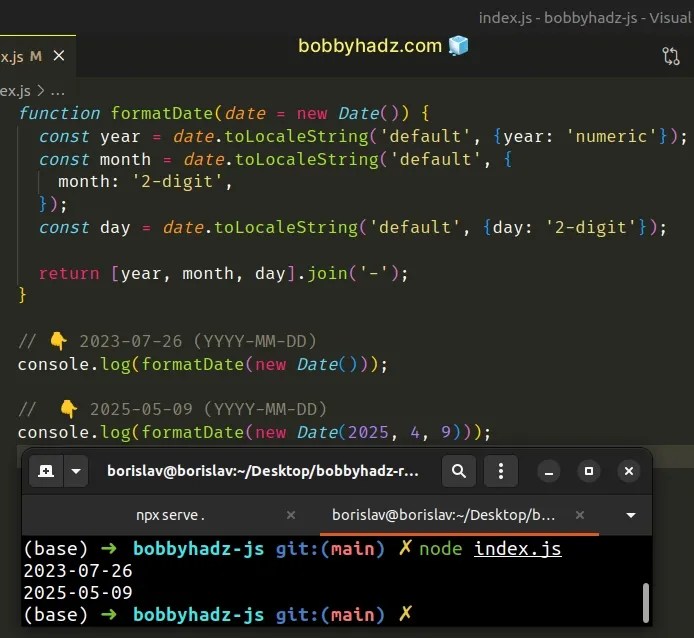Click the terminal vertical scrollbar
The image size is (694, 638).
point(646,603)
